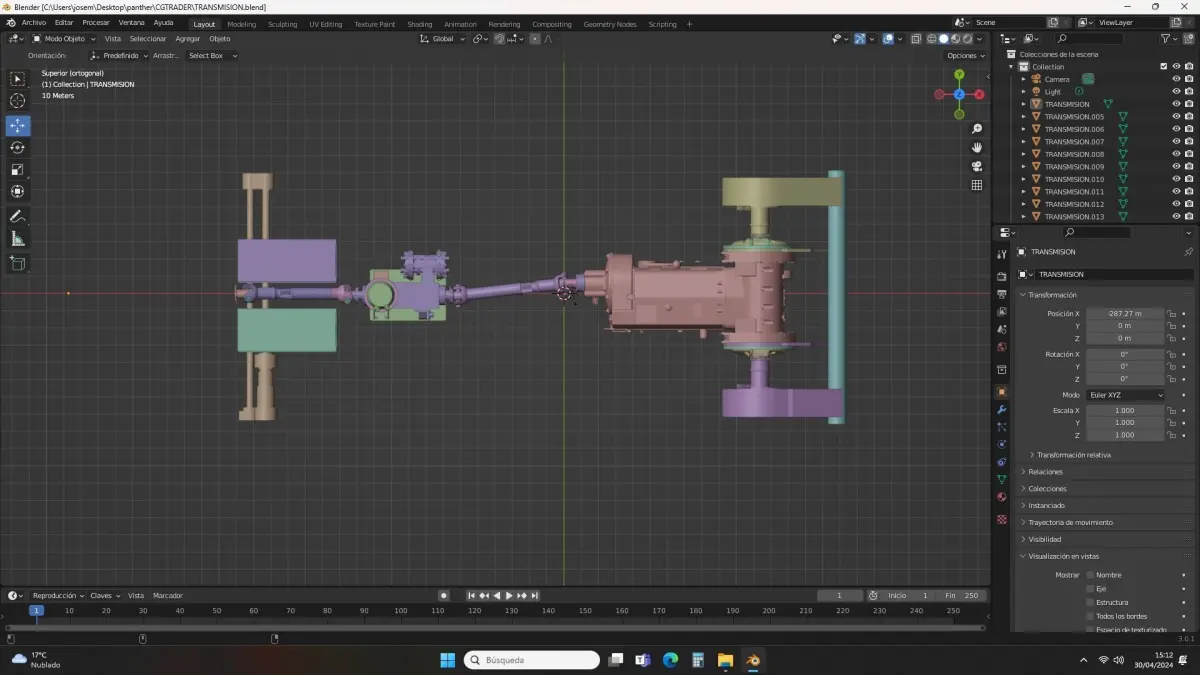Switch orthographic/perspective grid icon
Screen dimensions: 1200x675
(x=977, y=185)
